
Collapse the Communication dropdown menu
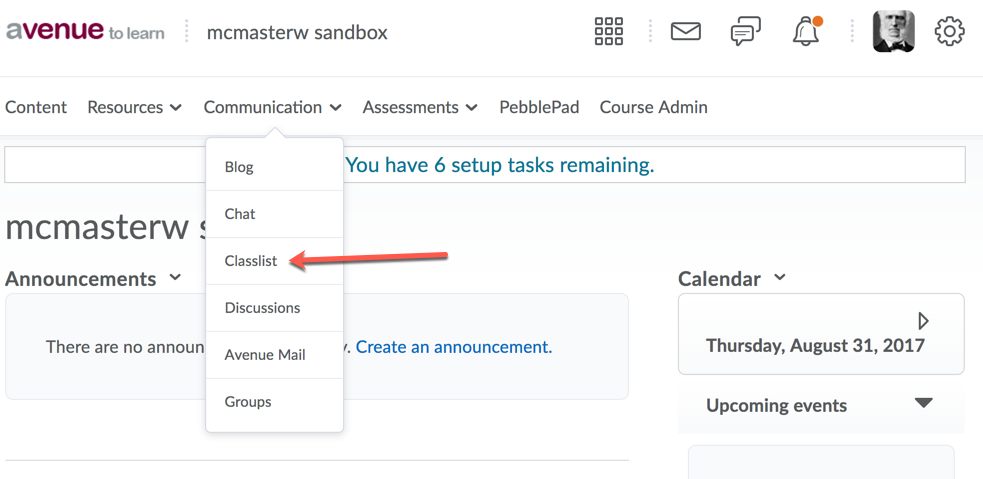coord(272,107)
